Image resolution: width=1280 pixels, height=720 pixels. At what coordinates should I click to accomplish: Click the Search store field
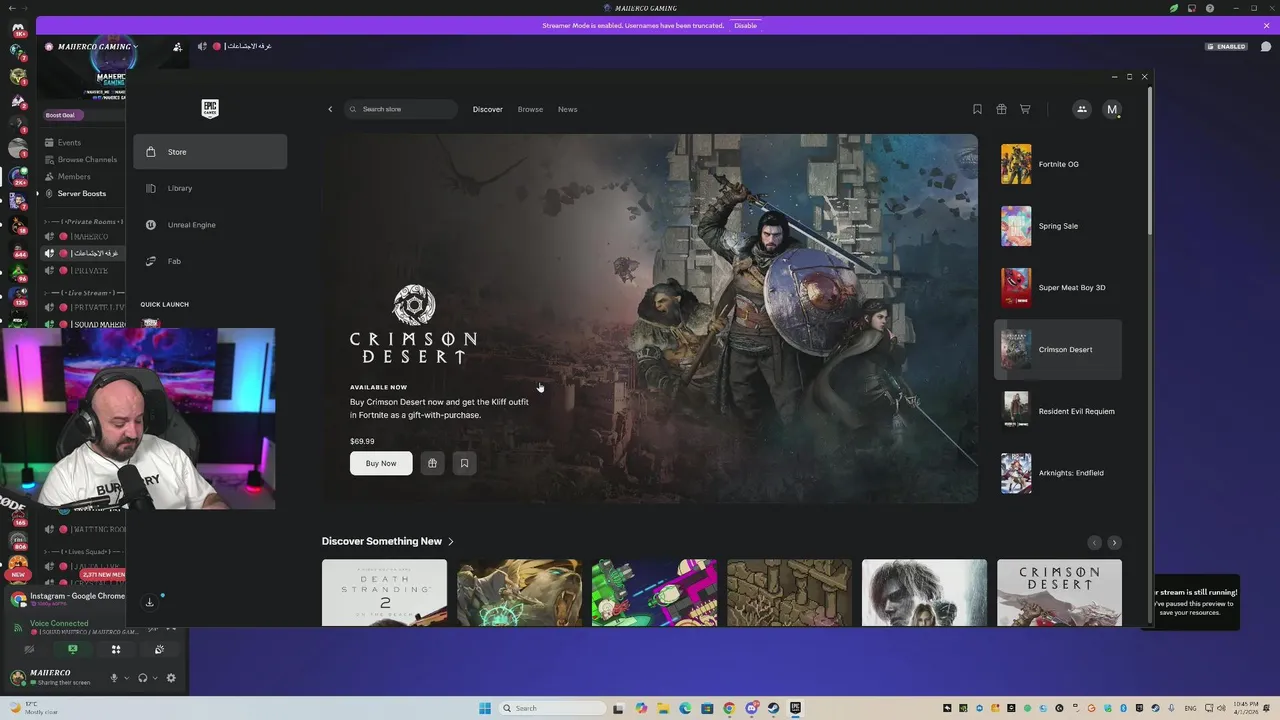tap(401, 109)
